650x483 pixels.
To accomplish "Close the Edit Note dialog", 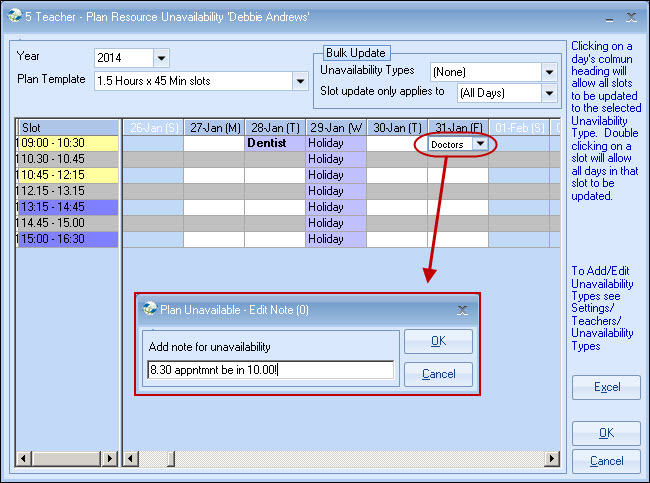I will 462,310.
